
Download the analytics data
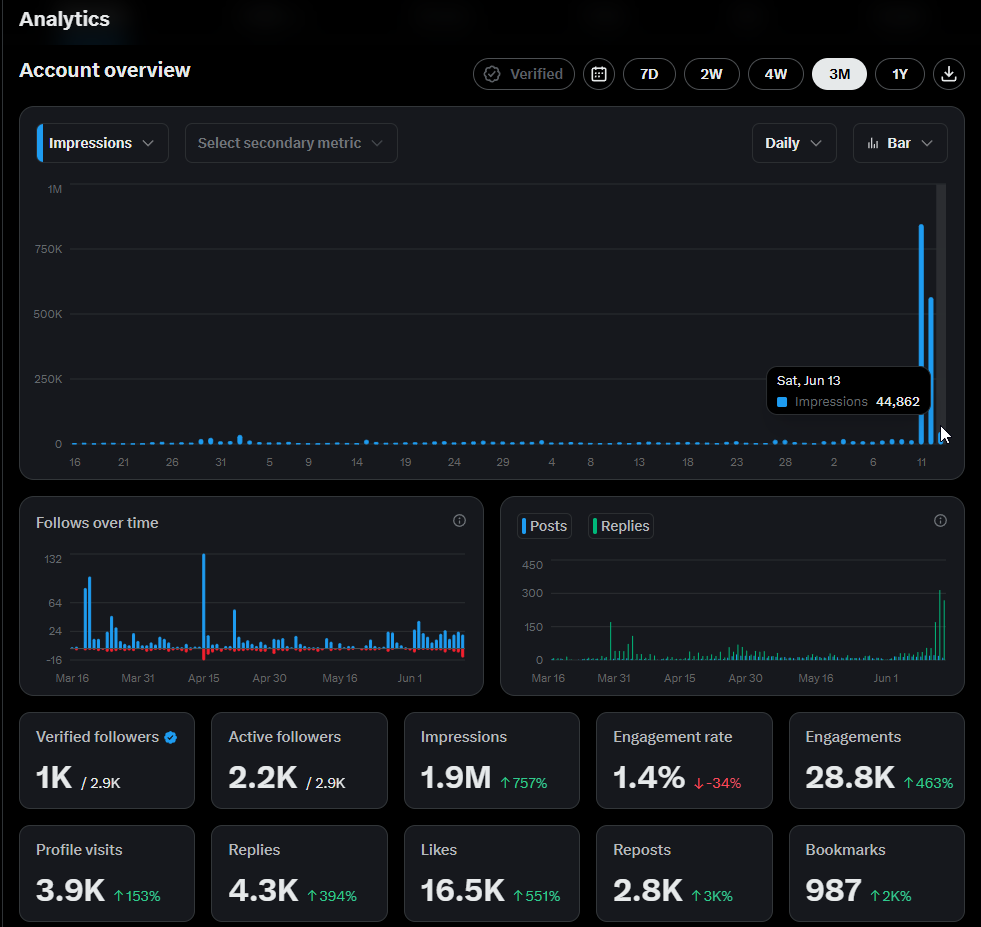(x=948, y=74)
